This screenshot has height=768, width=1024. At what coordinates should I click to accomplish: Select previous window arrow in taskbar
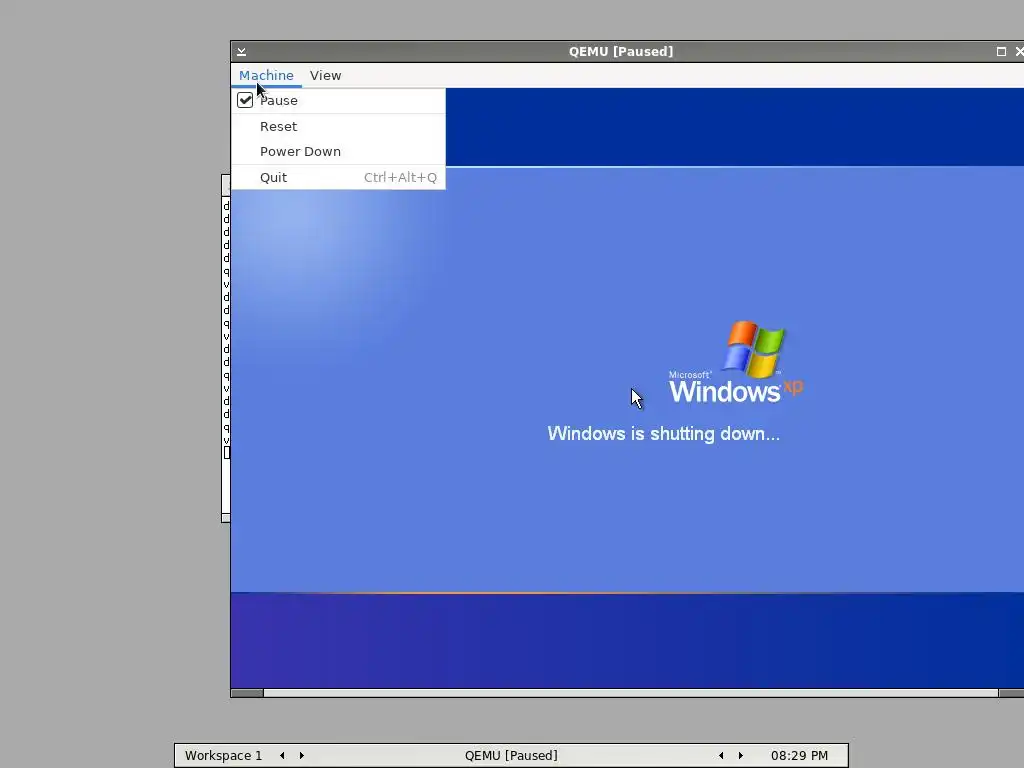click(721, 756)
